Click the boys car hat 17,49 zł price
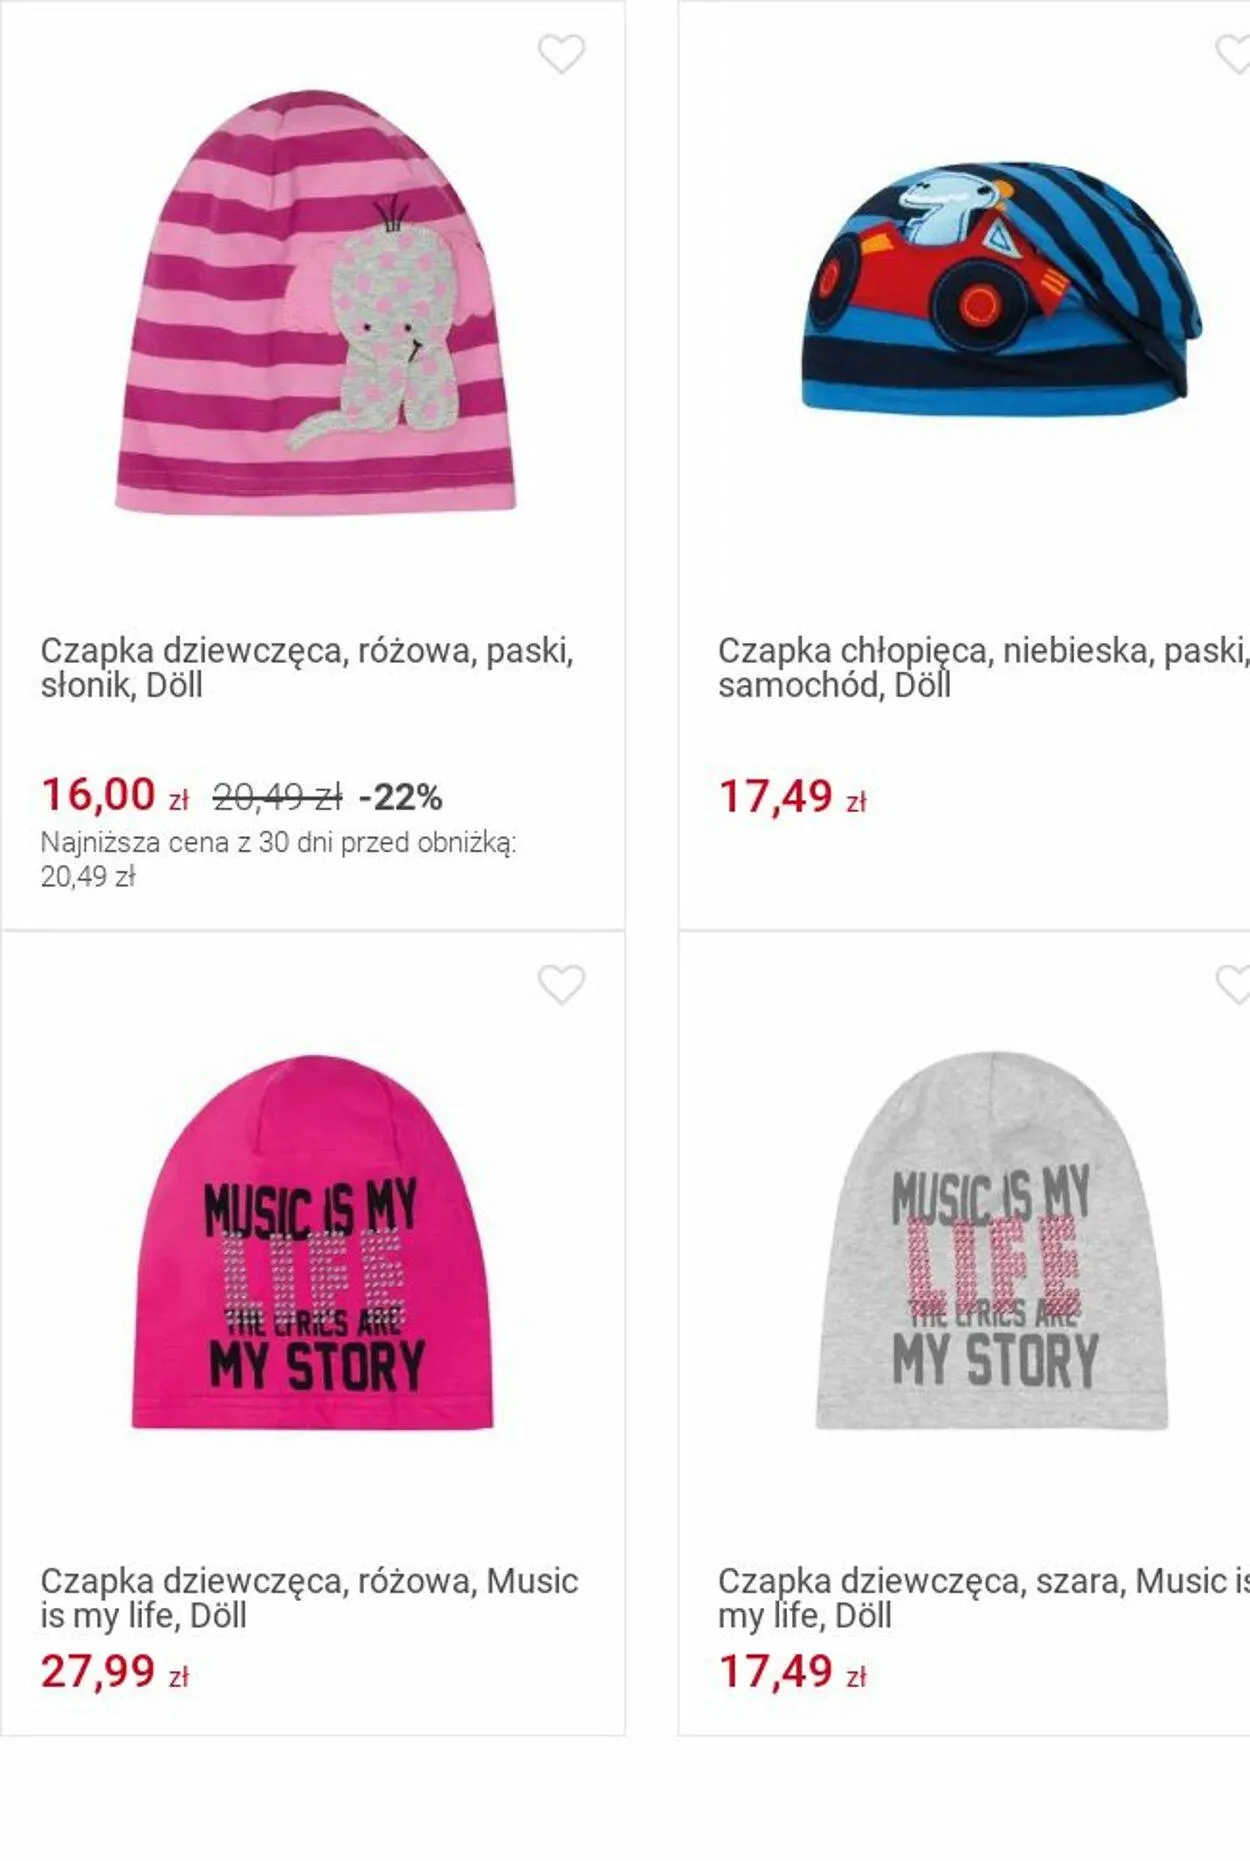This screenshot has height=1861, width=1250. [792, 797]
